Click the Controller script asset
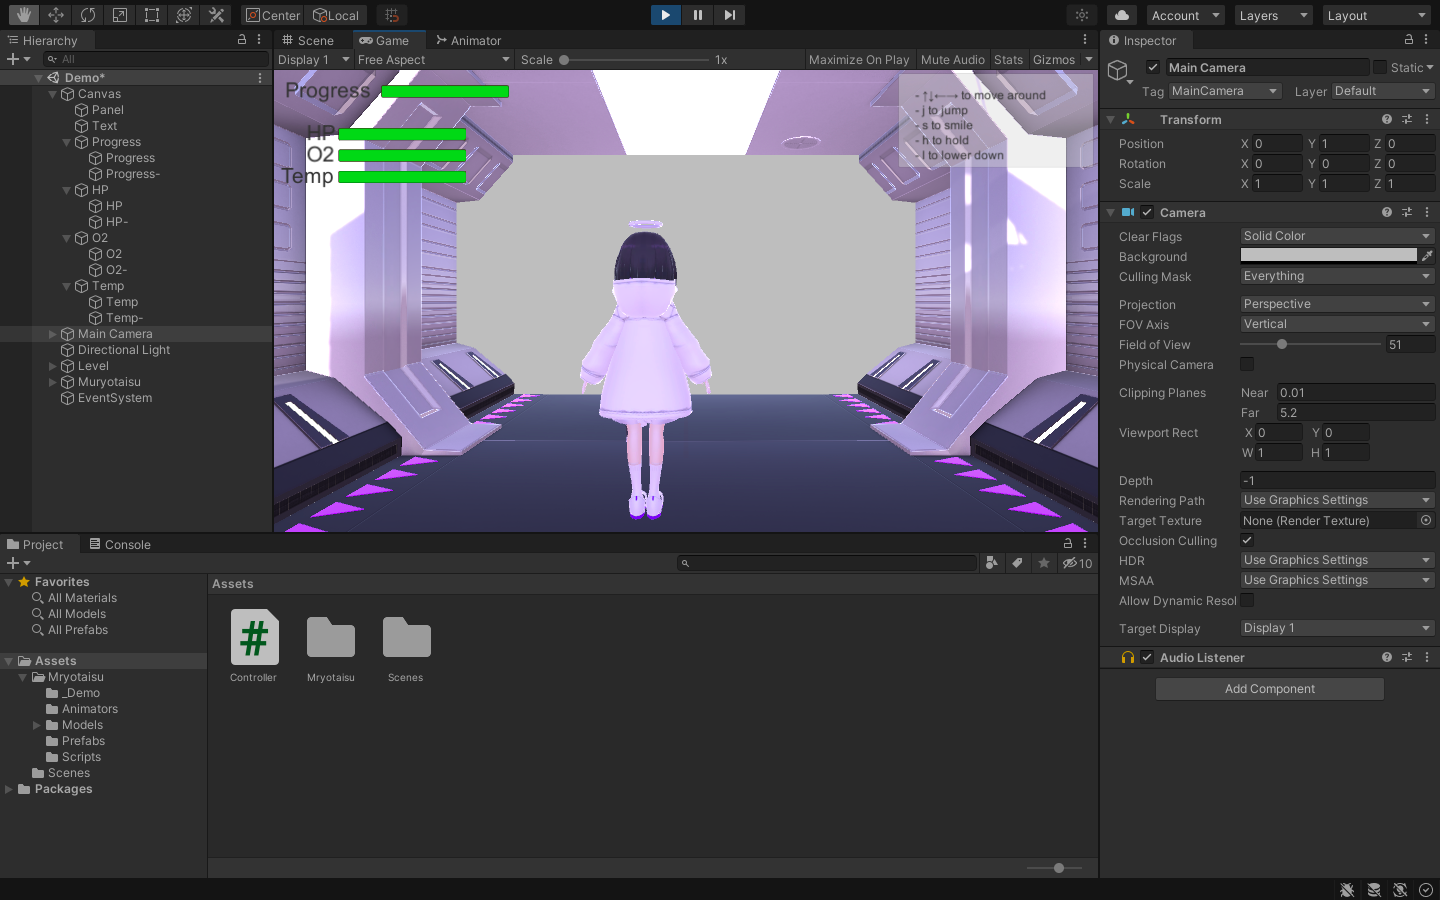Viewport: 1440px width, 900px height. click(254, 646)
